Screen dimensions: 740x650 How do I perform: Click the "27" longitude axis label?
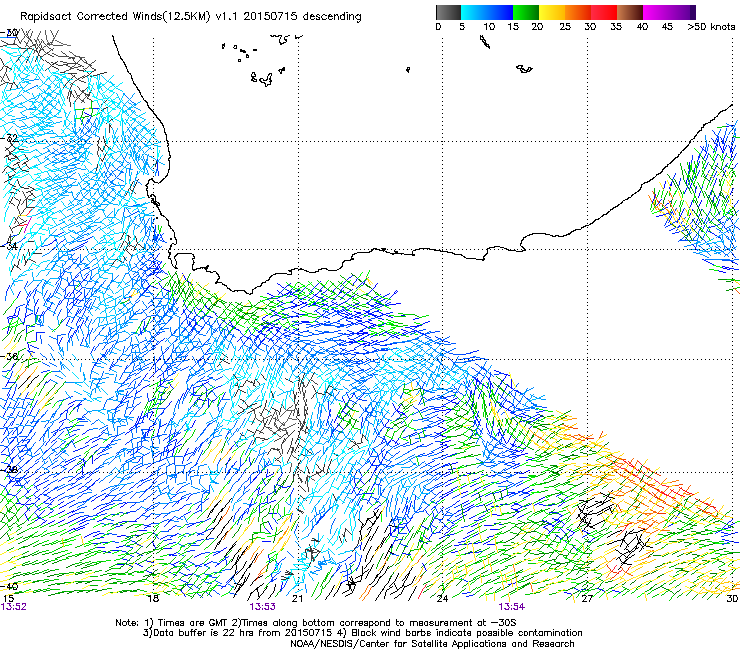(587, 599)
